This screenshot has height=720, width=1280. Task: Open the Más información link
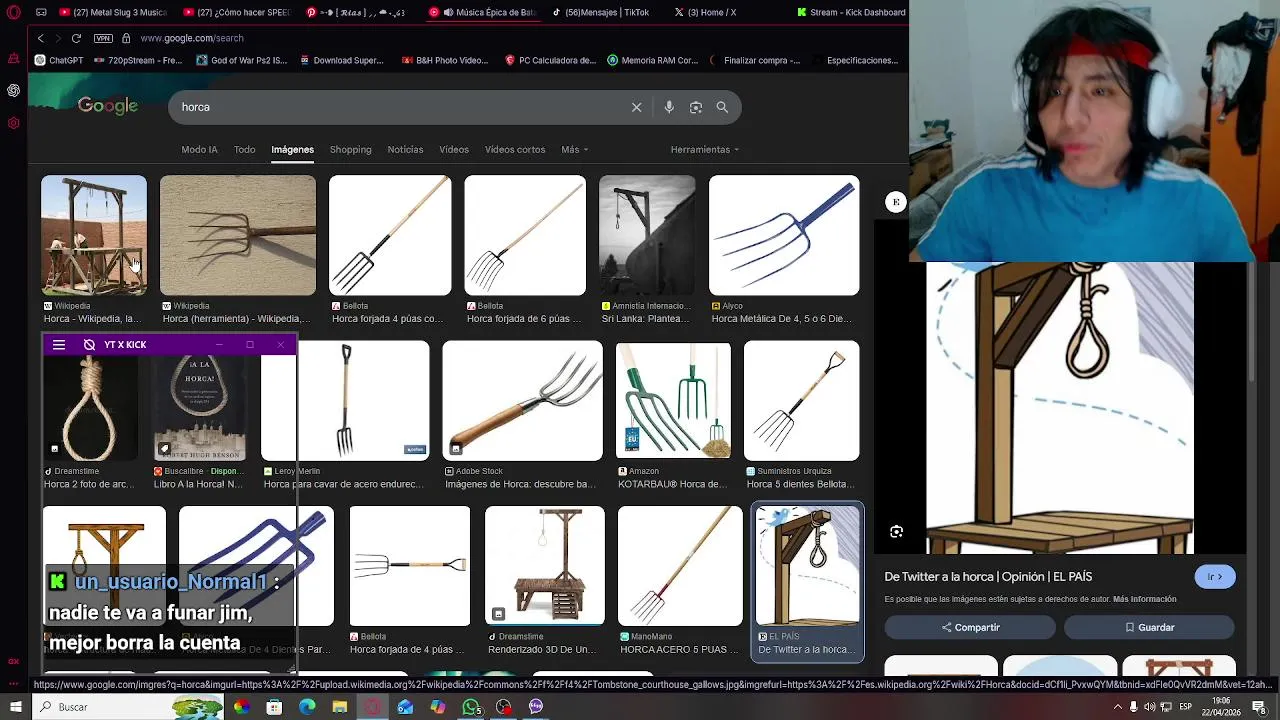pyautogui.click(x=1145, y=599)
